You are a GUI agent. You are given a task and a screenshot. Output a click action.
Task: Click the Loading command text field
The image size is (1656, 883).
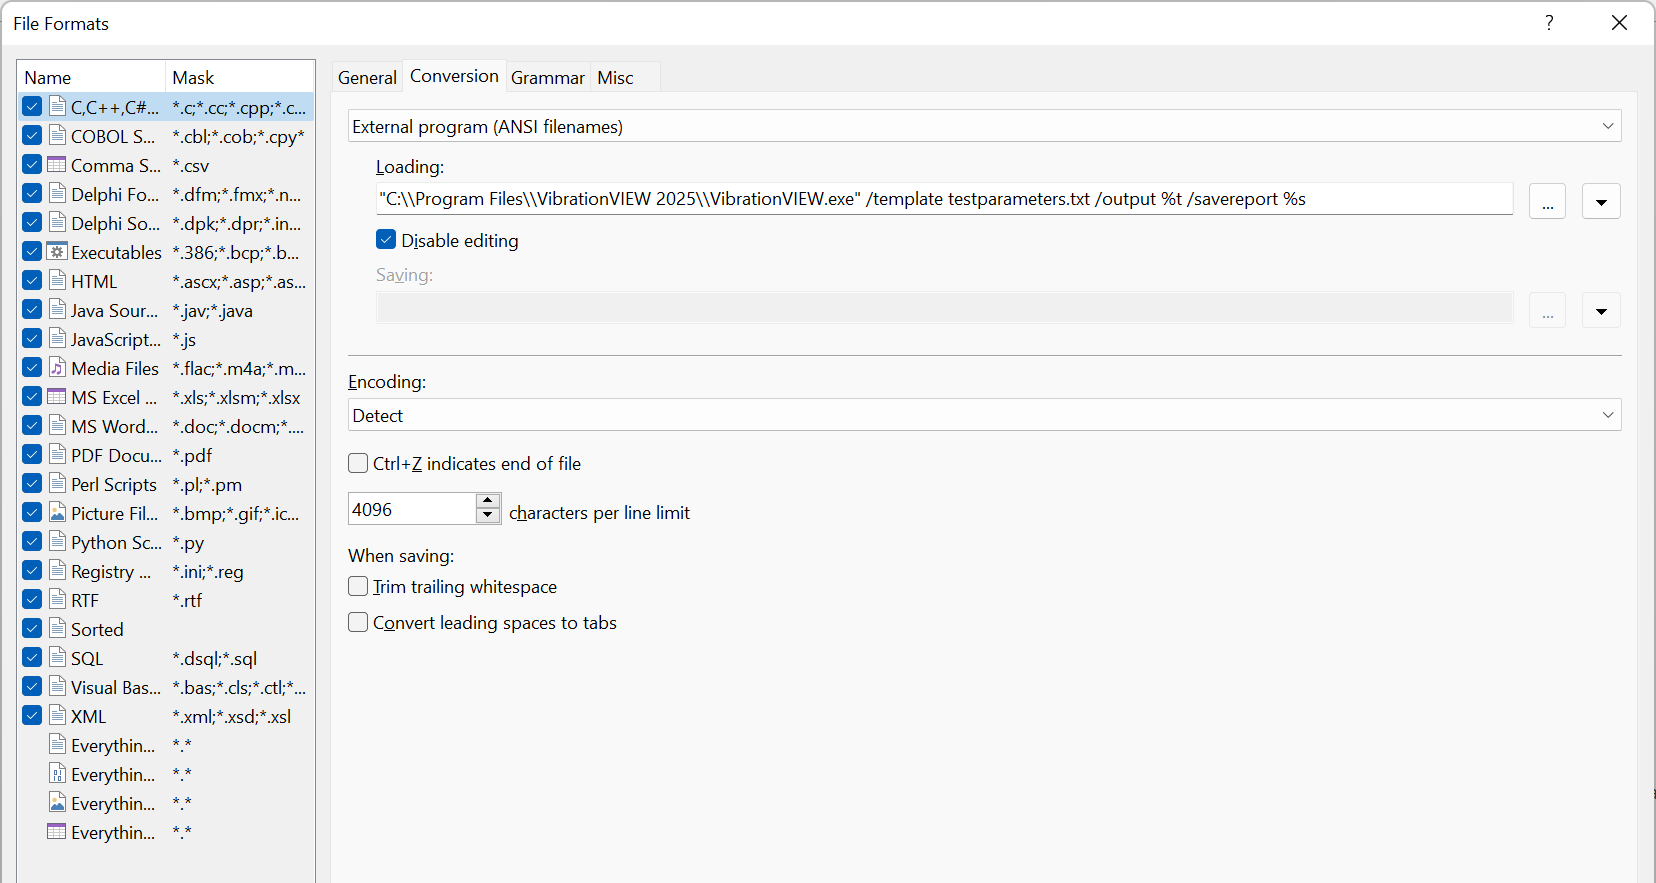(943, 199)
